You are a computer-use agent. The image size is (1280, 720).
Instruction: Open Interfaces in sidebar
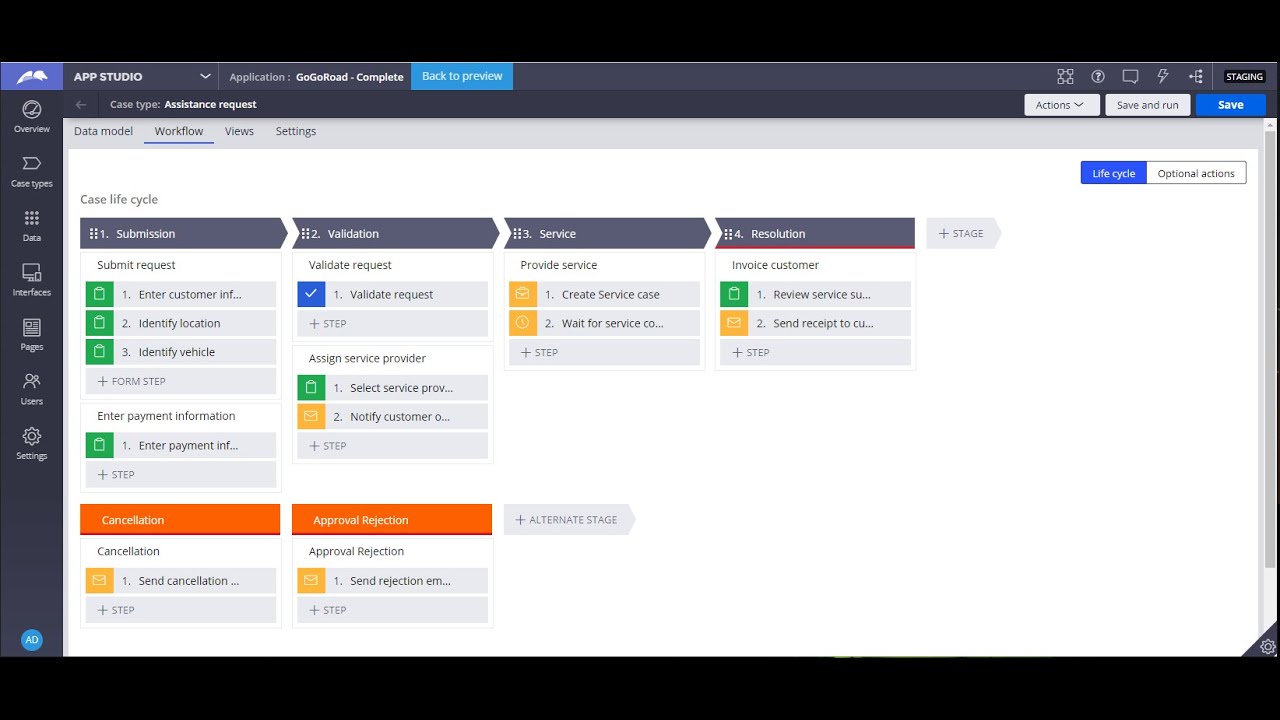(x=31, y=280)
